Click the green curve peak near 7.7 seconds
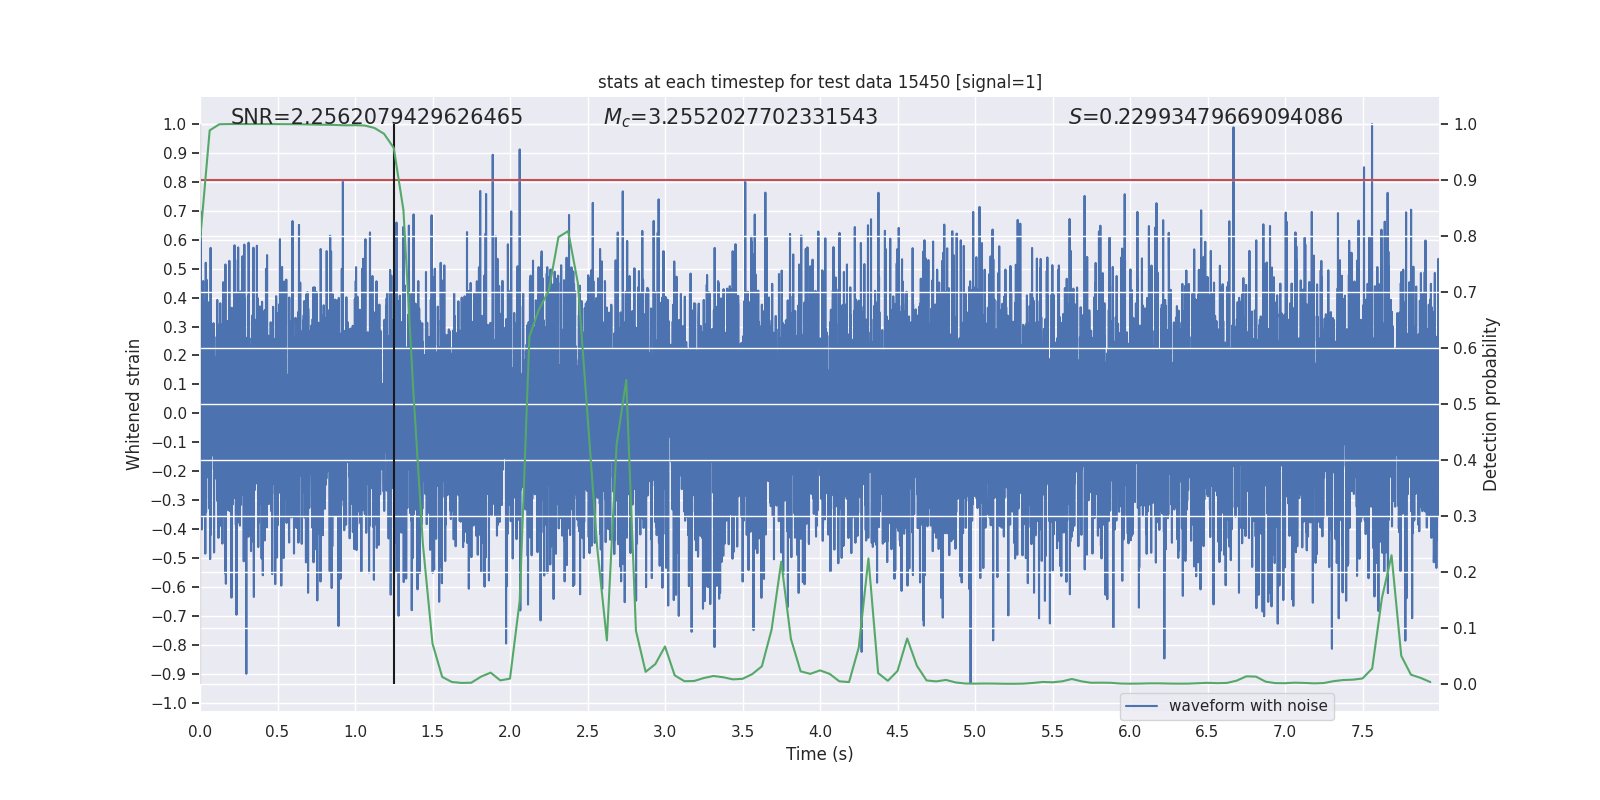This screenshot has height=800, width=1600. click(x=1391, y=555)
